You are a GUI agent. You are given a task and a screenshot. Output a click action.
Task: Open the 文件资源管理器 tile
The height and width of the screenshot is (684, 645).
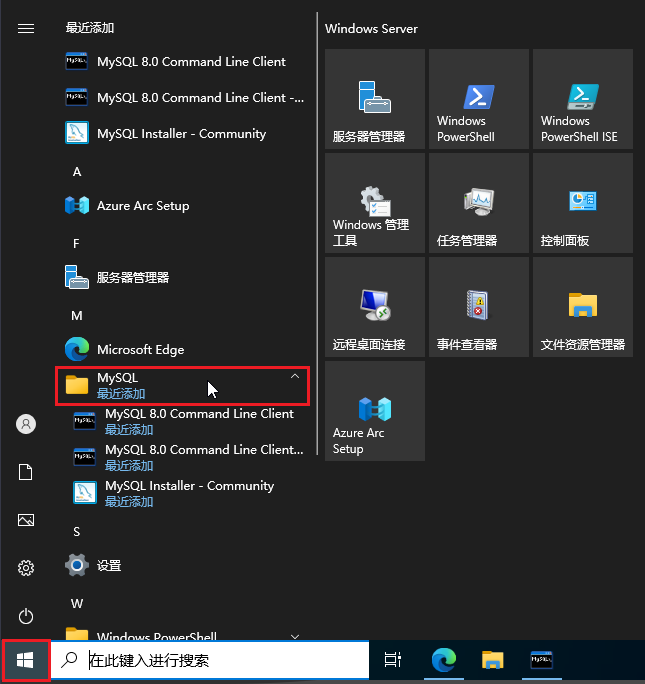point(583,307)
